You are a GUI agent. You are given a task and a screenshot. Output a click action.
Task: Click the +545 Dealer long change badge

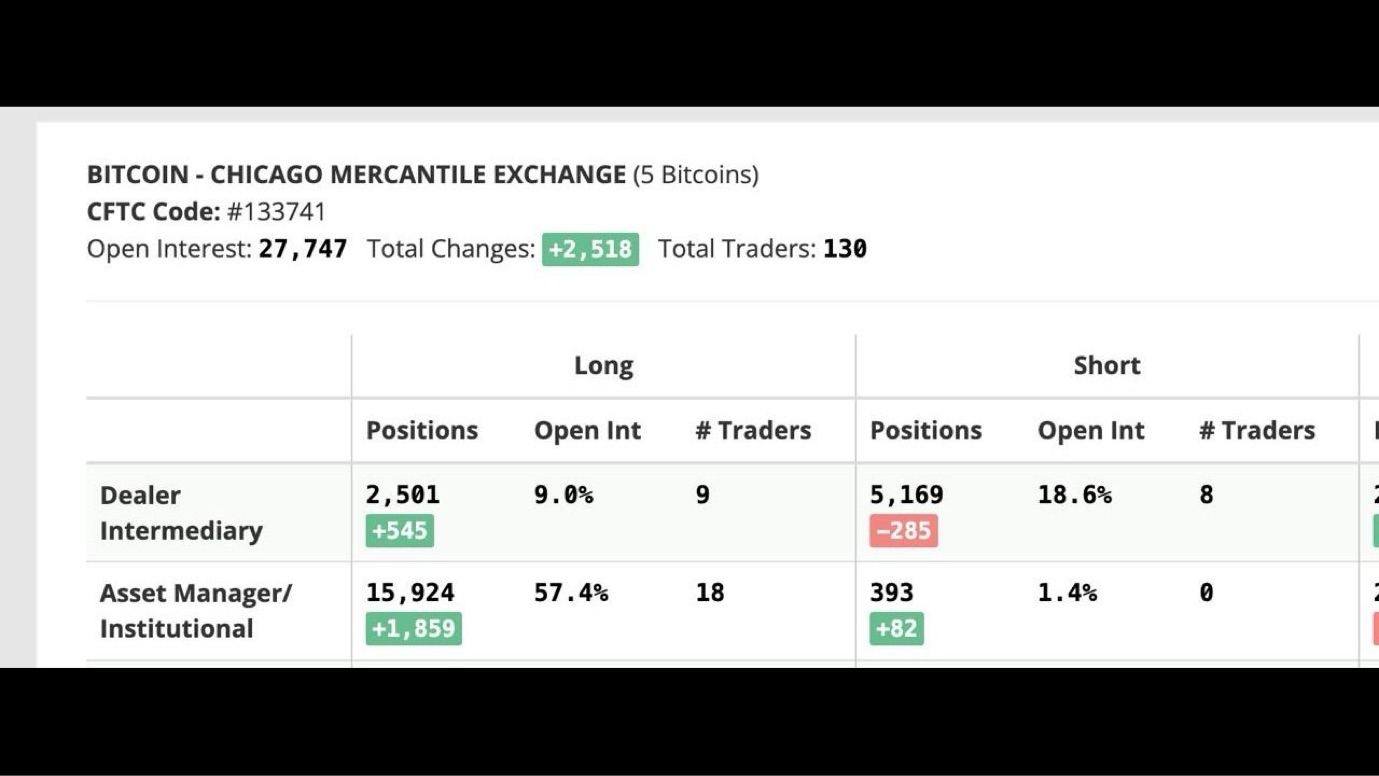(399, 531)
